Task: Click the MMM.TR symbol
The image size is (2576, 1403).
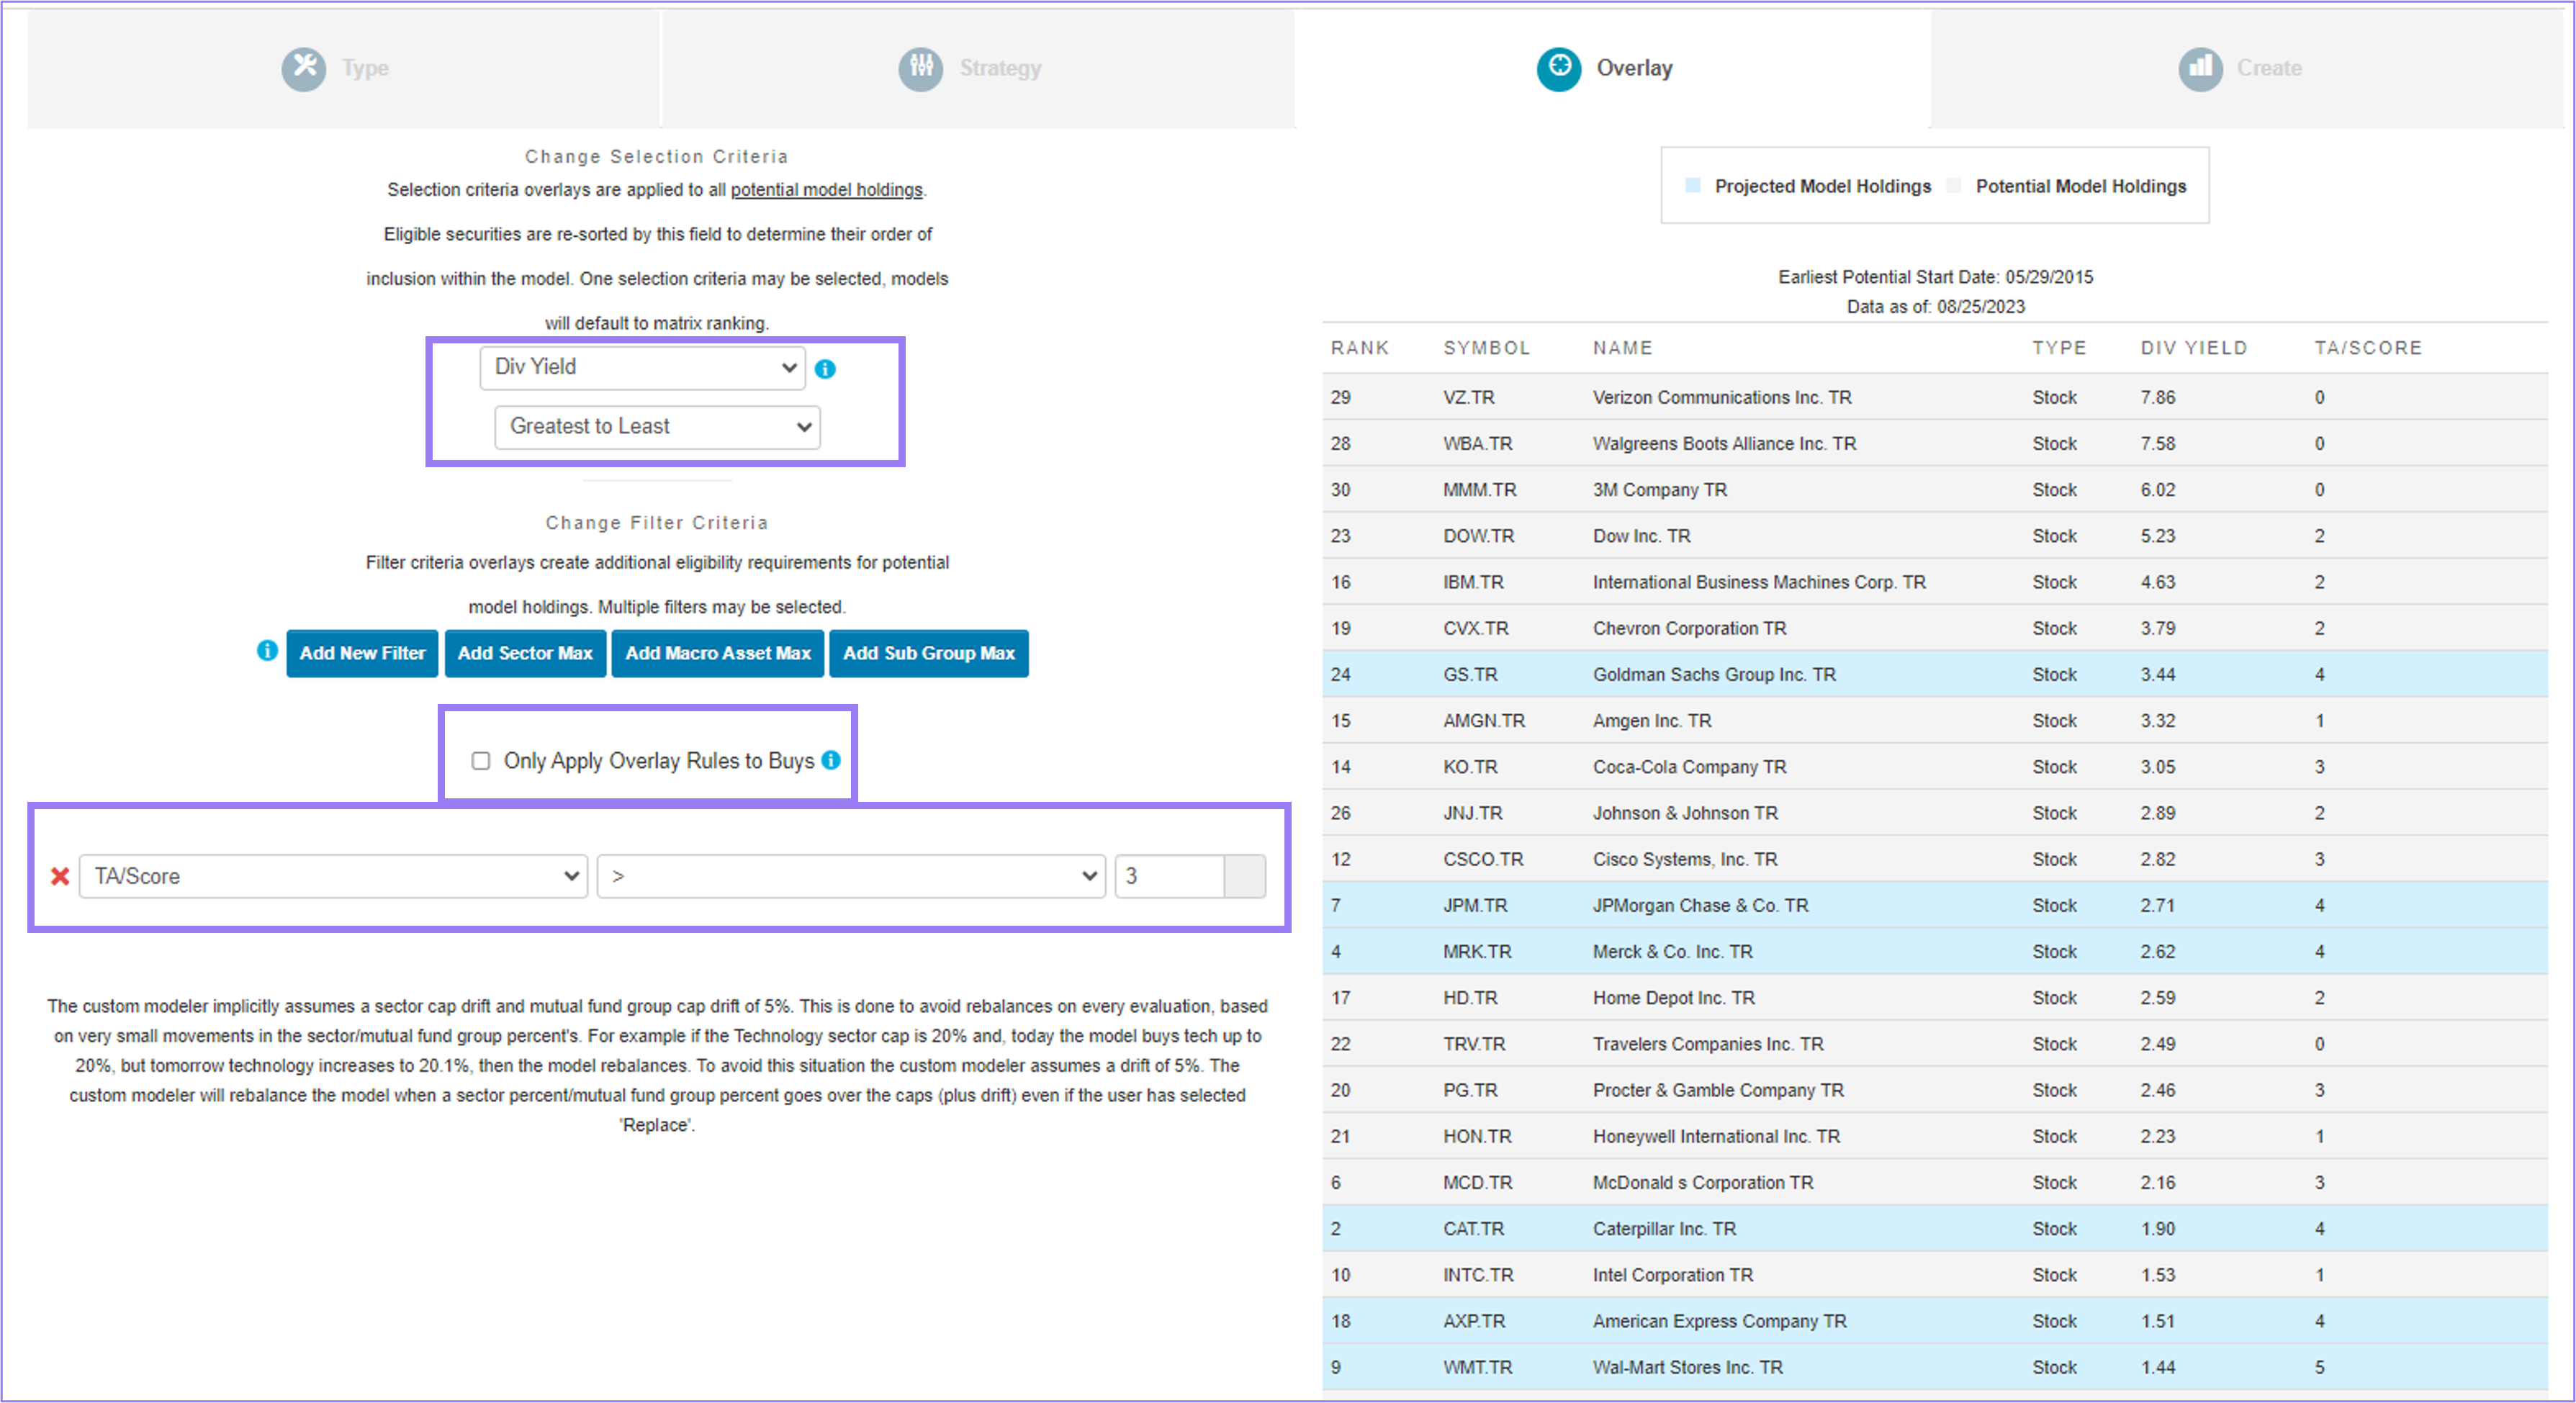Action: tap(1479, 490)
